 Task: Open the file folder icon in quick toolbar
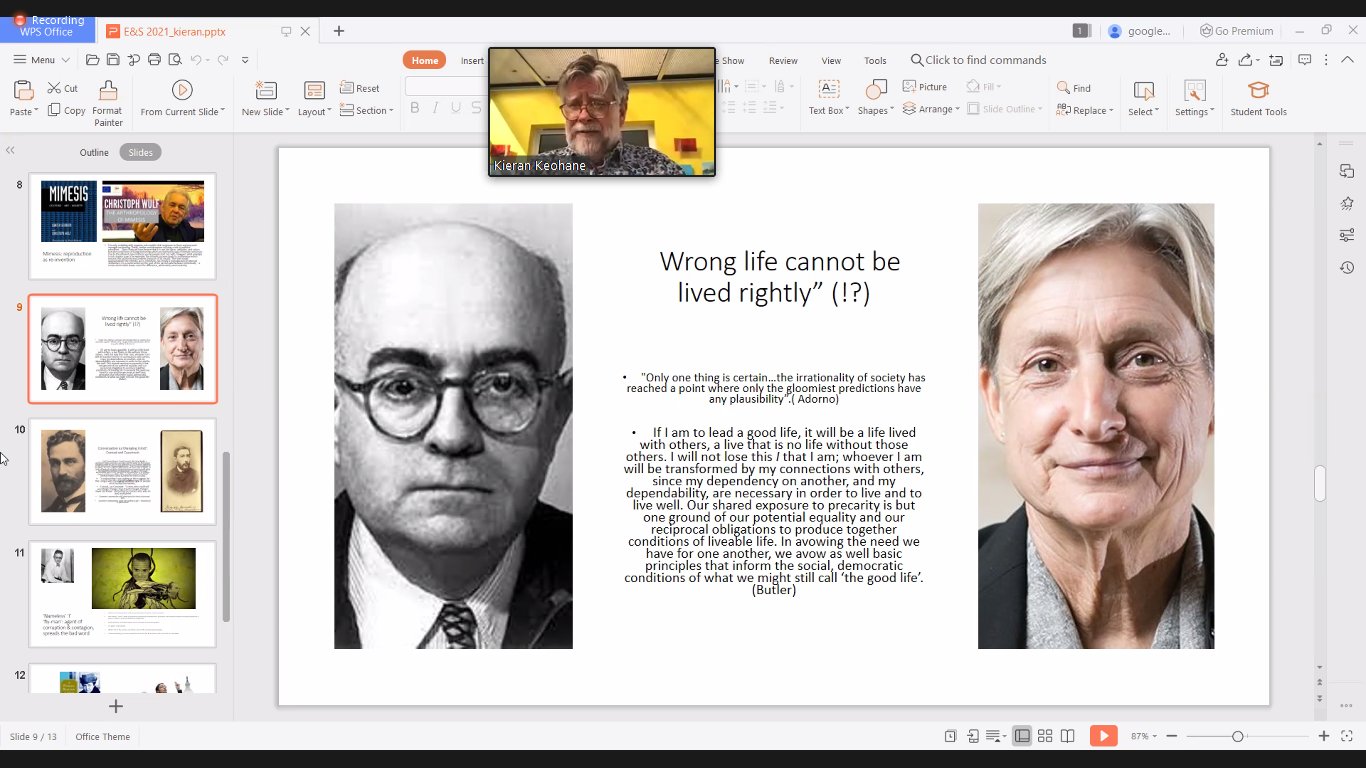[x=92, y=60]
